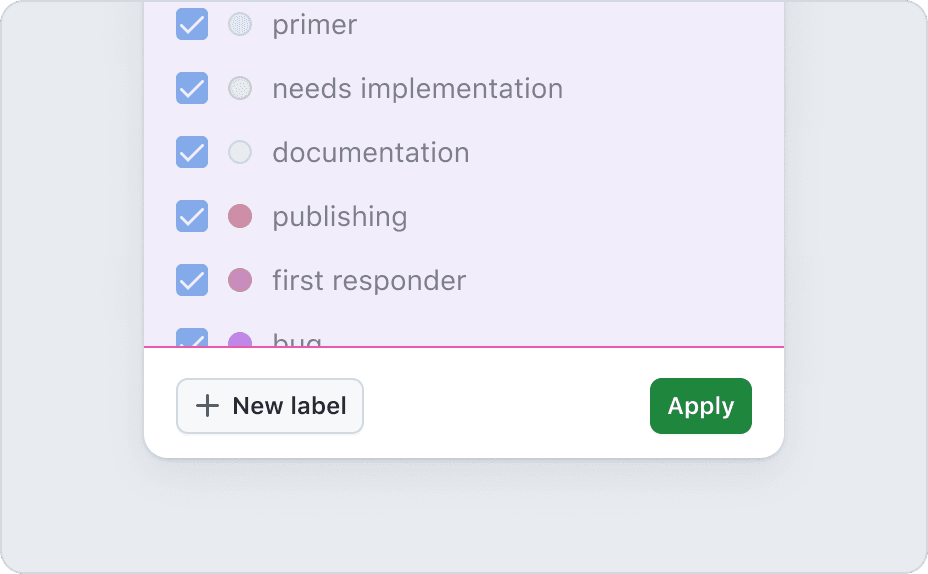
Task: Select the needs implementation label text
Action: click(x=417, y=89)
